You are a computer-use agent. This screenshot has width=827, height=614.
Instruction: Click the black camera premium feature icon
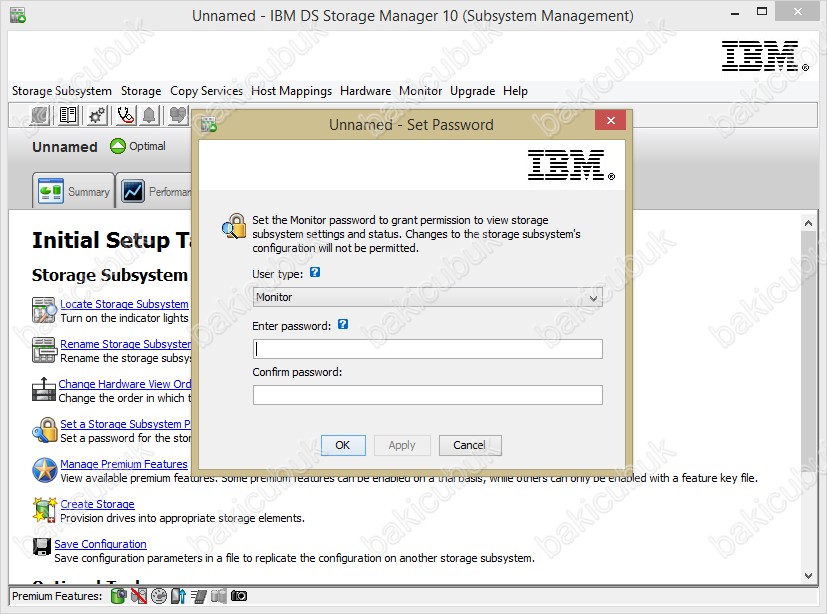pos(238,596)
